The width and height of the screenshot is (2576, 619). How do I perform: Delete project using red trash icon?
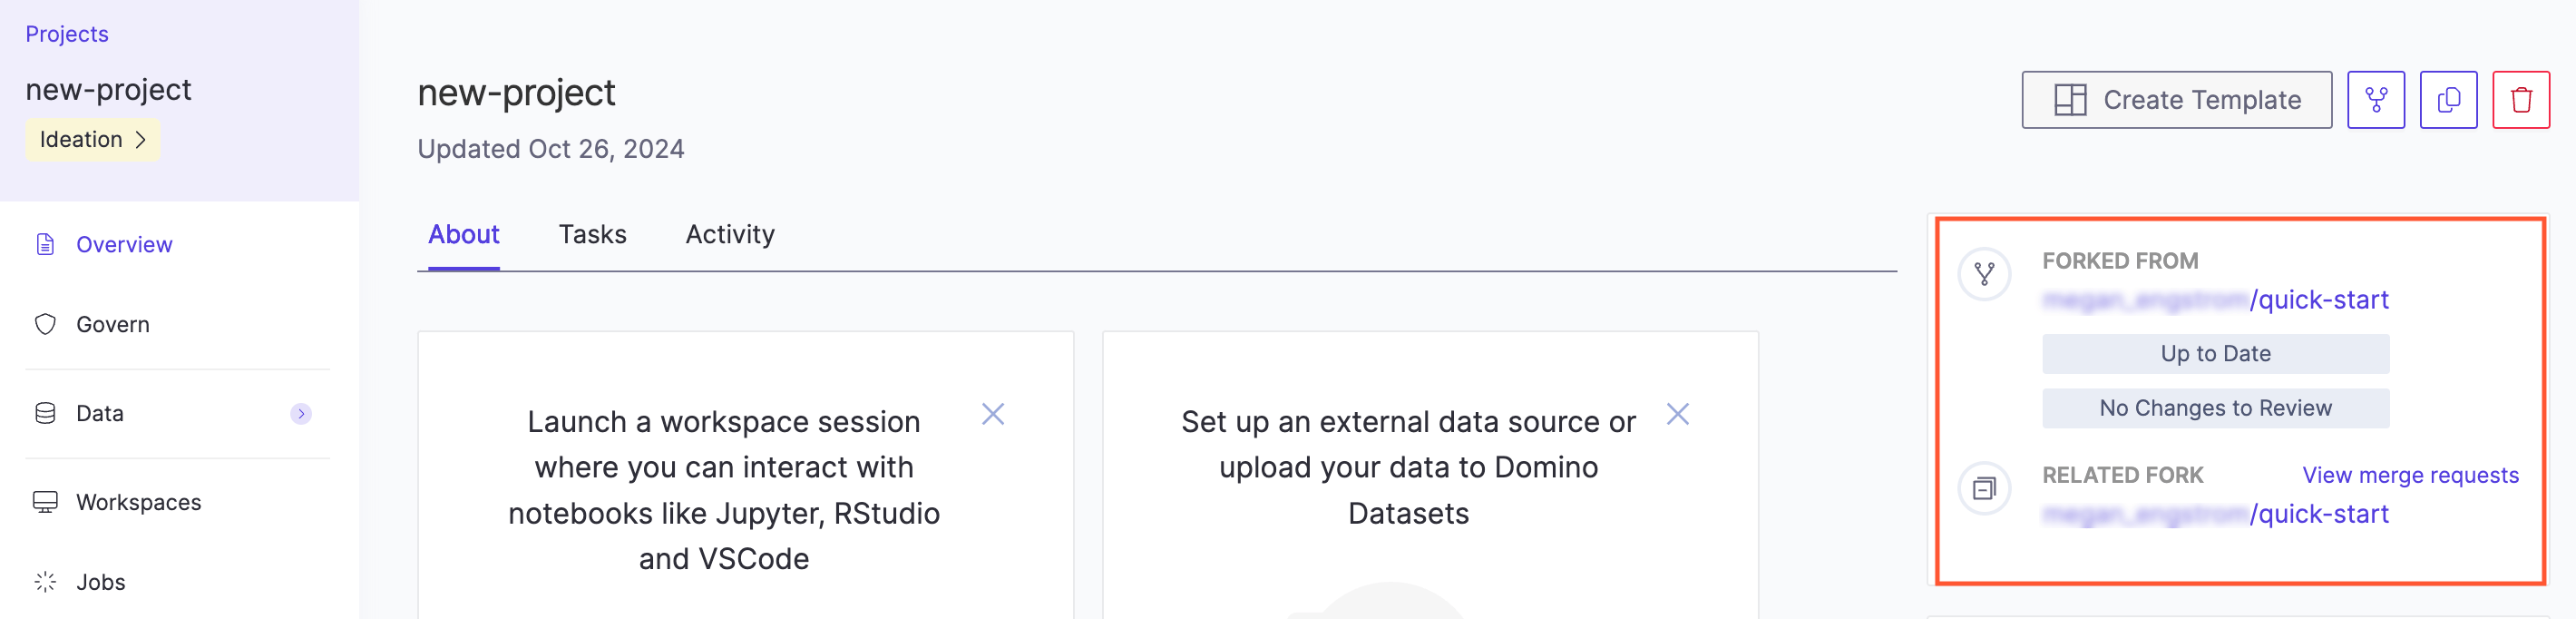pyautogui.click(x=2521, y=100)
